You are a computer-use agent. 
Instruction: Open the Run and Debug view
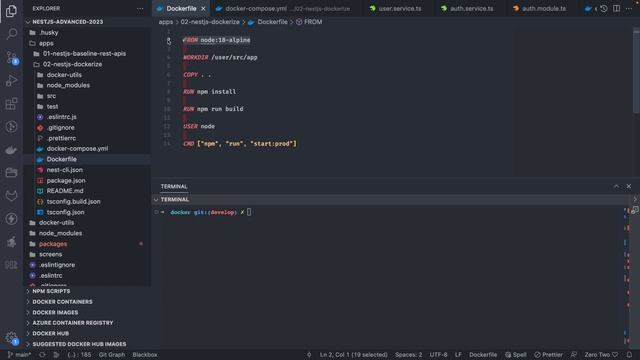pyautogui.click(x=11, y=80)
